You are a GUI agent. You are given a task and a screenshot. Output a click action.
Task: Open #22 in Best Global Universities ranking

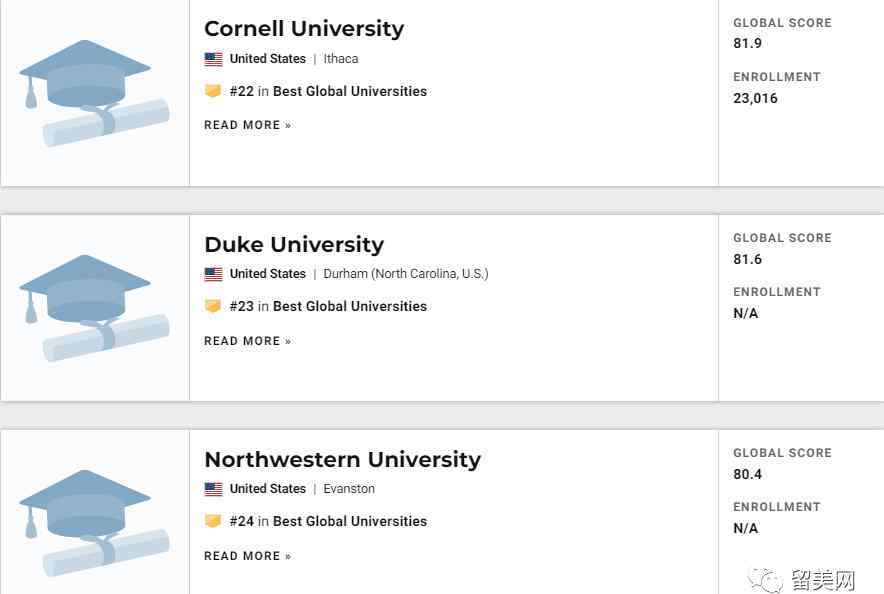pyautogui.click(x=328, y=91)
